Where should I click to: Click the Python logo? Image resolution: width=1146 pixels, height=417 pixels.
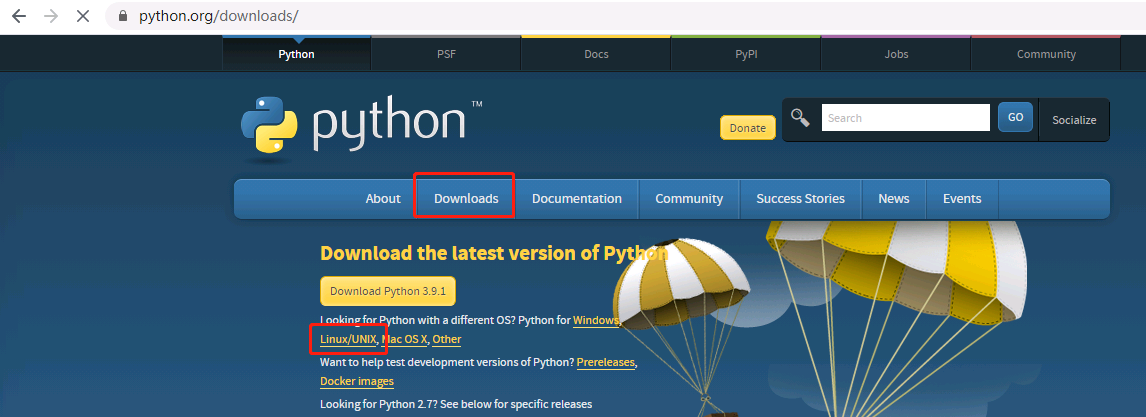pyautogui.click(x=362, y=127)
